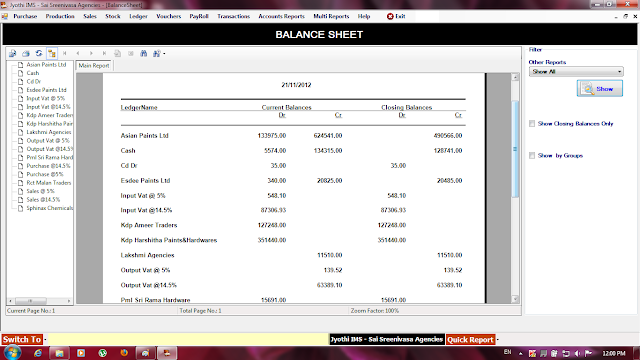Screen dimensions: 640x360
Task: Click the Print Report toolbar icon
Action: (26, 53)
